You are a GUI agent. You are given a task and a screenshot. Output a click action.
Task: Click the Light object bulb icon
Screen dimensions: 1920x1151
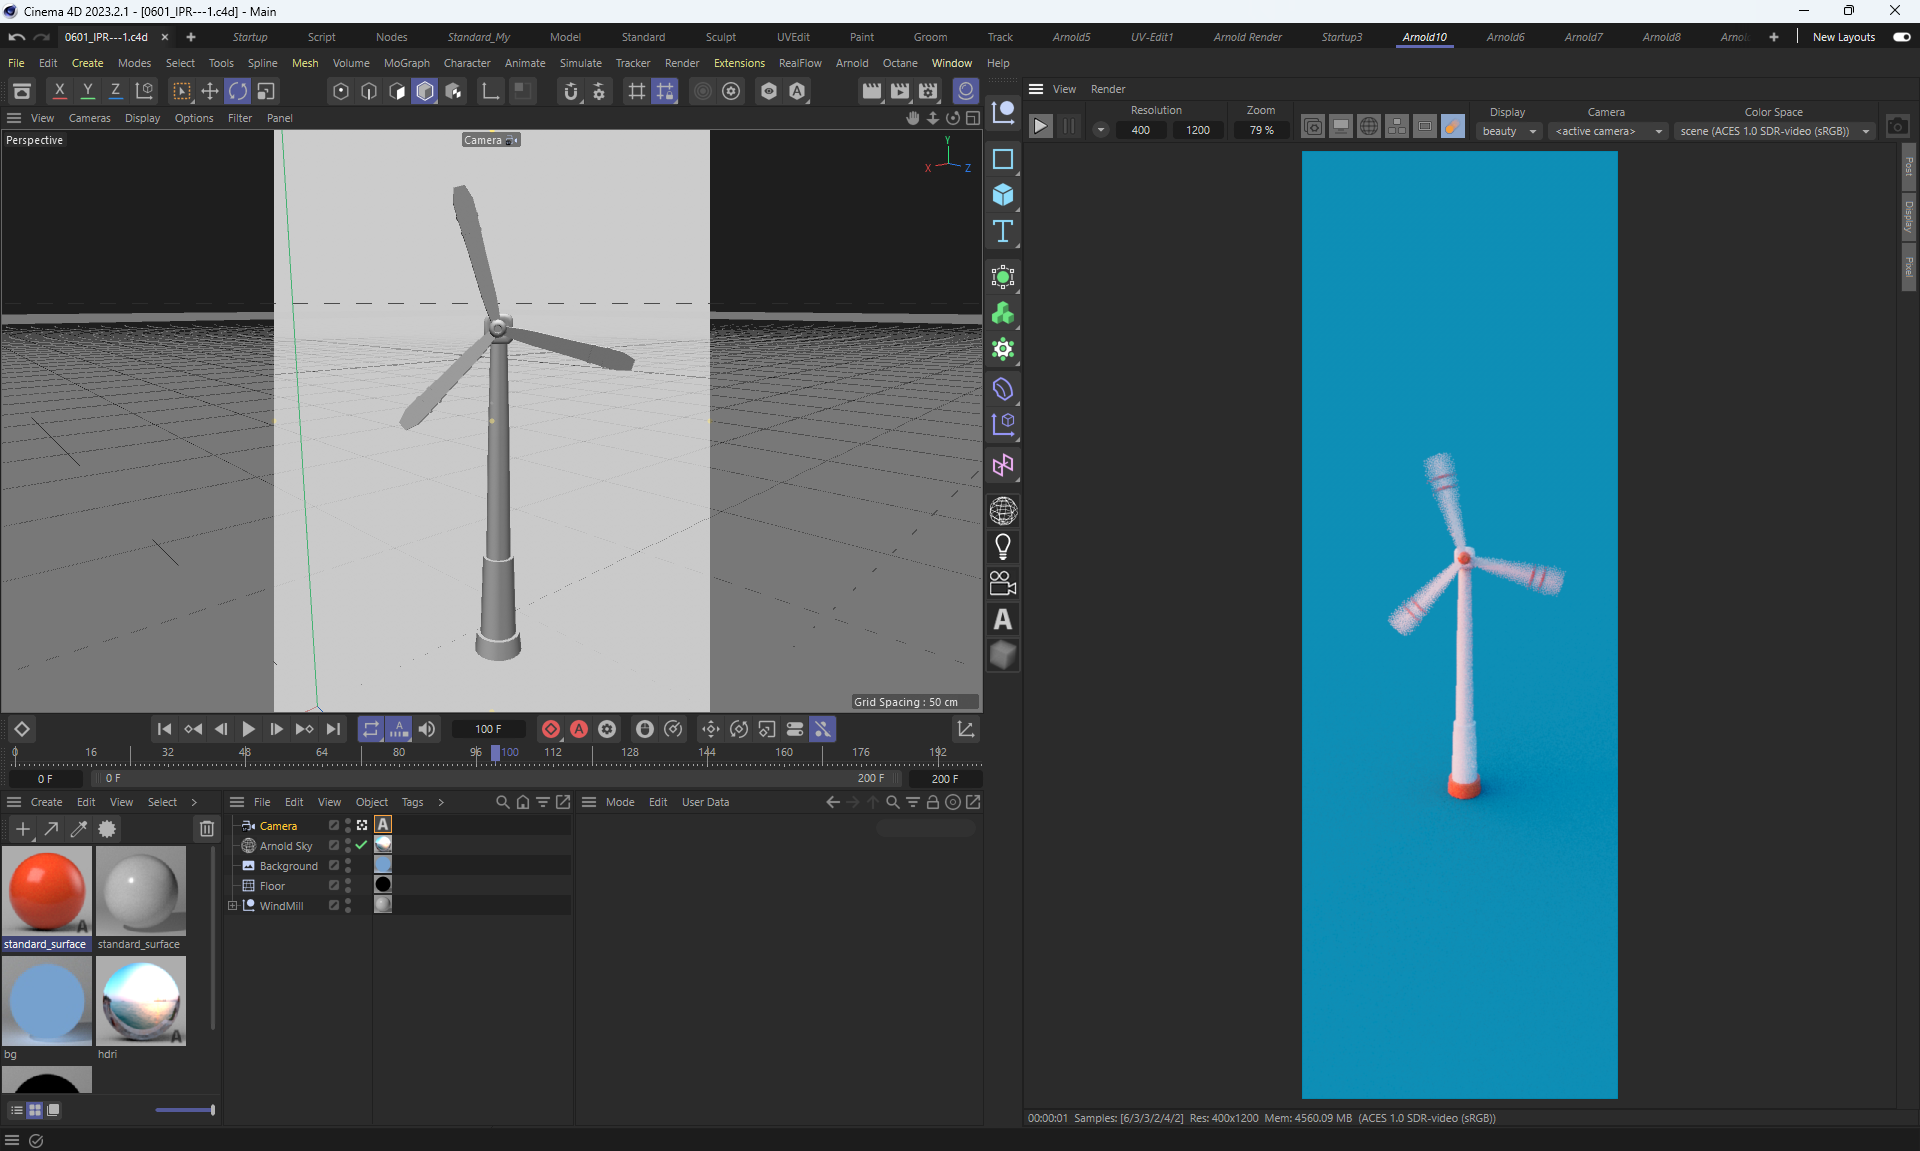1003,547
